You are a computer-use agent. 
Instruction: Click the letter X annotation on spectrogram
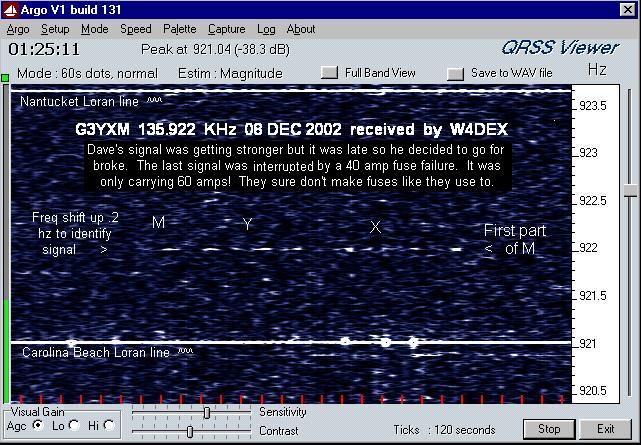(375, 227)
